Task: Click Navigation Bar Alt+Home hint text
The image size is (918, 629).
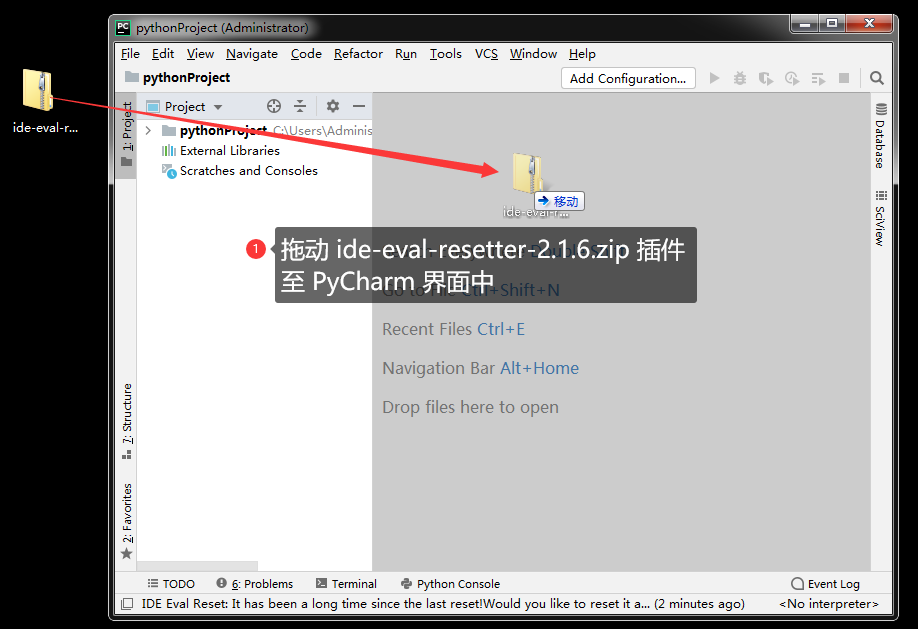Action: tap(480, 368)
